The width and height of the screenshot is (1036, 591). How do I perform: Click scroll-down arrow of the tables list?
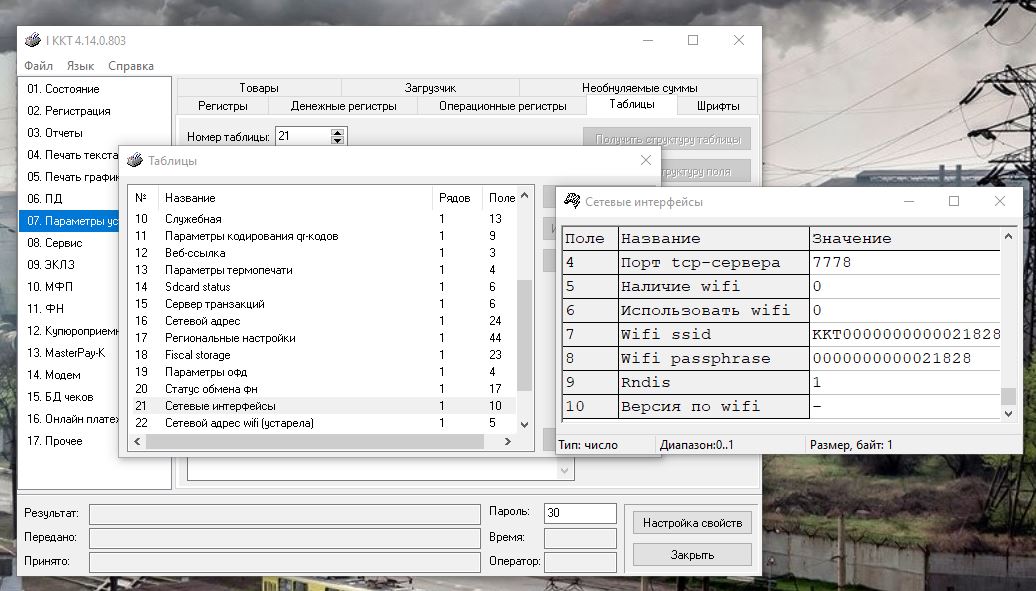click(525, 424)
